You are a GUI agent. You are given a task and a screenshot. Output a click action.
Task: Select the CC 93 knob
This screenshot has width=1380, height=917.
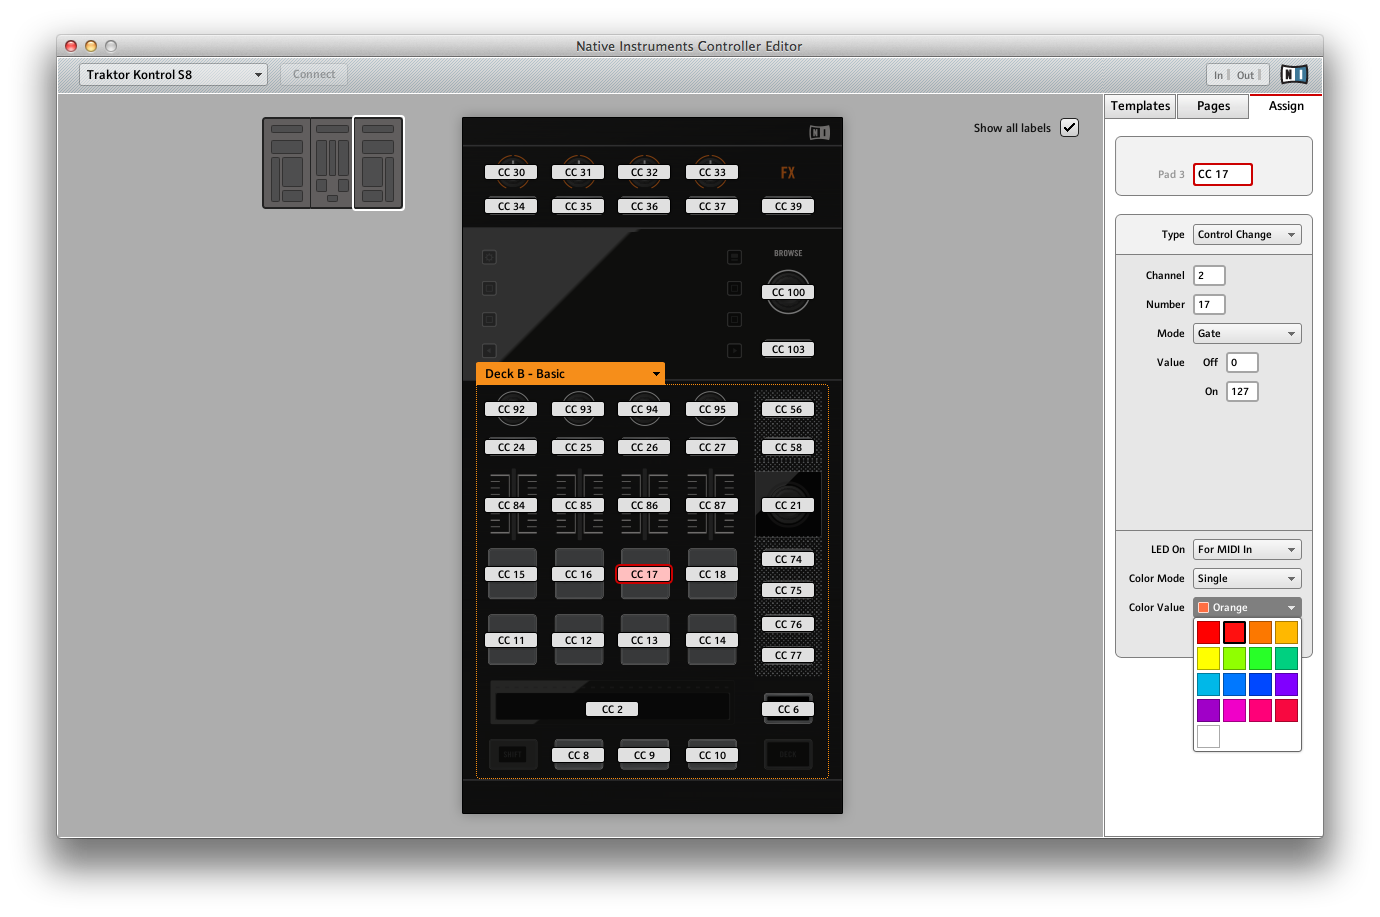[x=578, y=409]
